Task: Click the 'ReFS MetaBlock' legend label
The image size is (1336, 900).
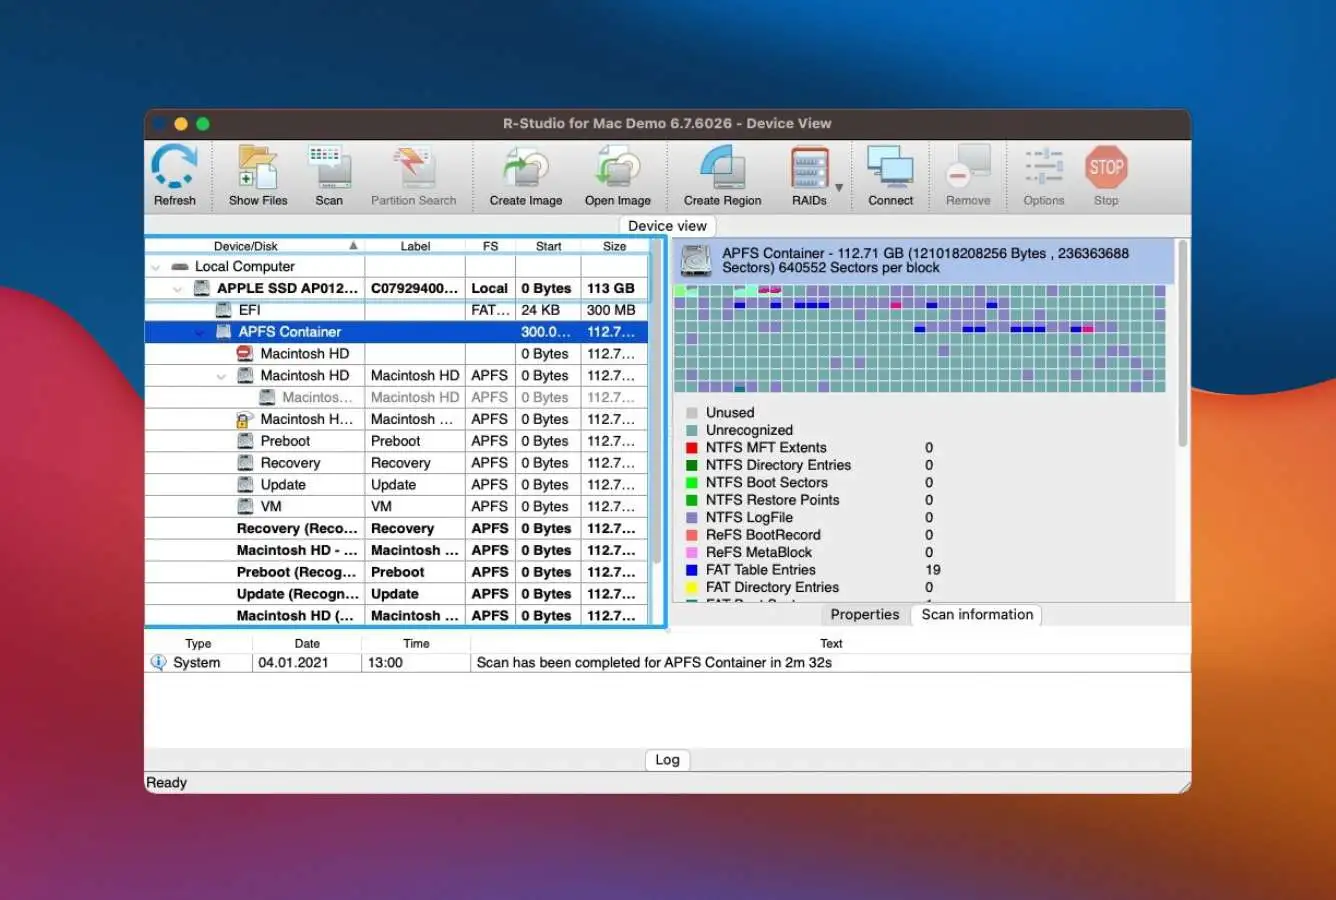Action: coord(759,552)
